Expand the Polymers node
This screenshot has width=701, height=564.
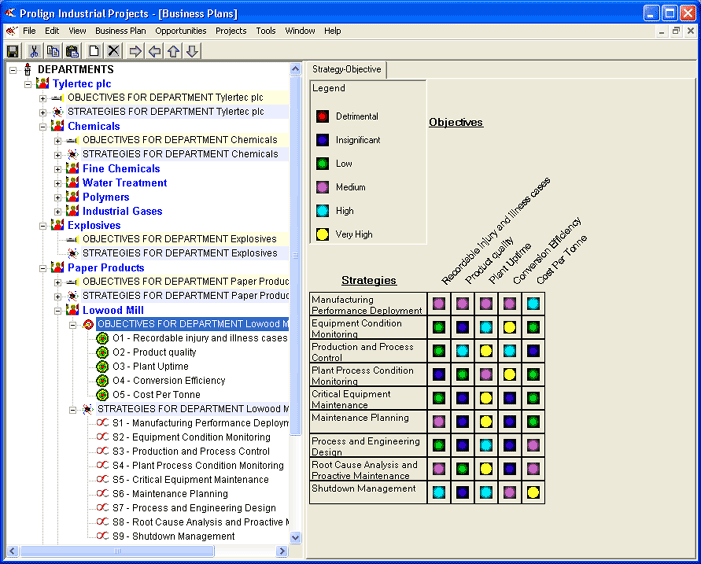[58, 198]
